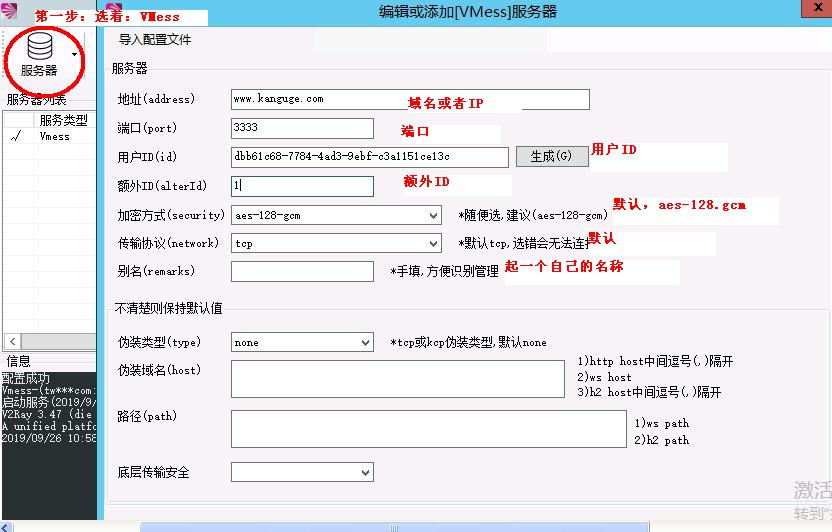This screenshot has height=532, width=832.
Task: Open the 伪装类型 (type) dropdown
Action: click(x=365, y=342)
